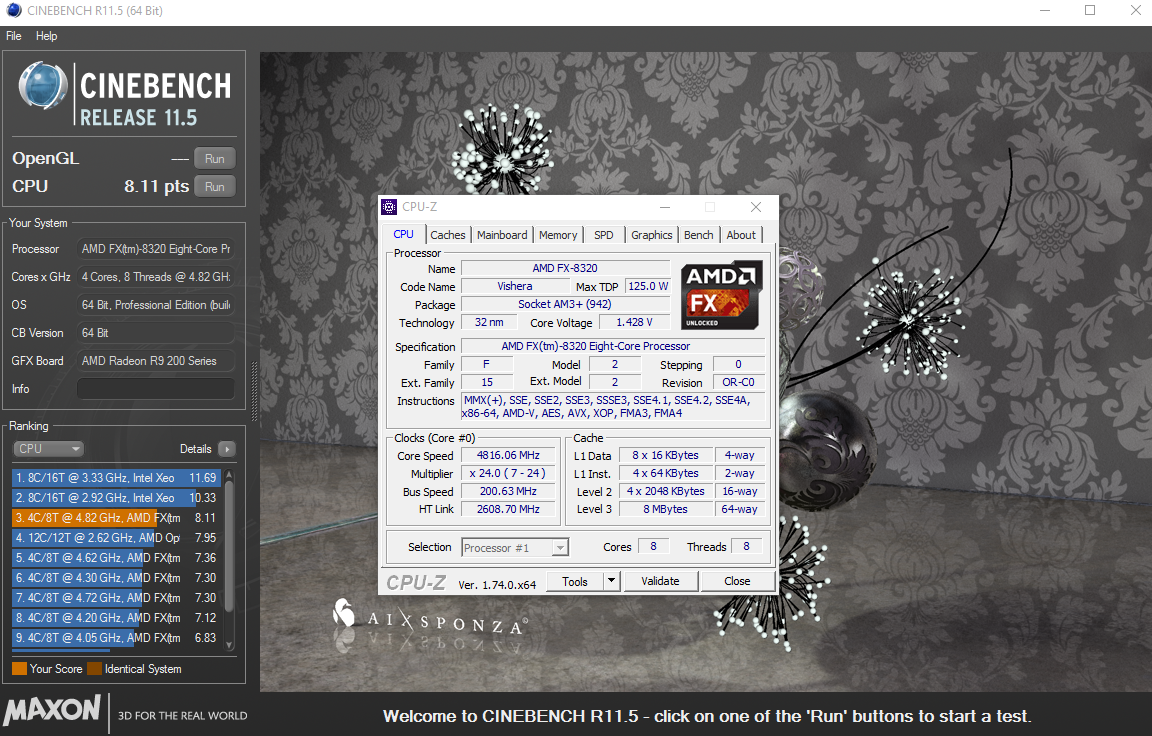Select highlighted ranking row 4C/8T @ 4.82 GHz

pyautogui.click(x=116, y=518)
